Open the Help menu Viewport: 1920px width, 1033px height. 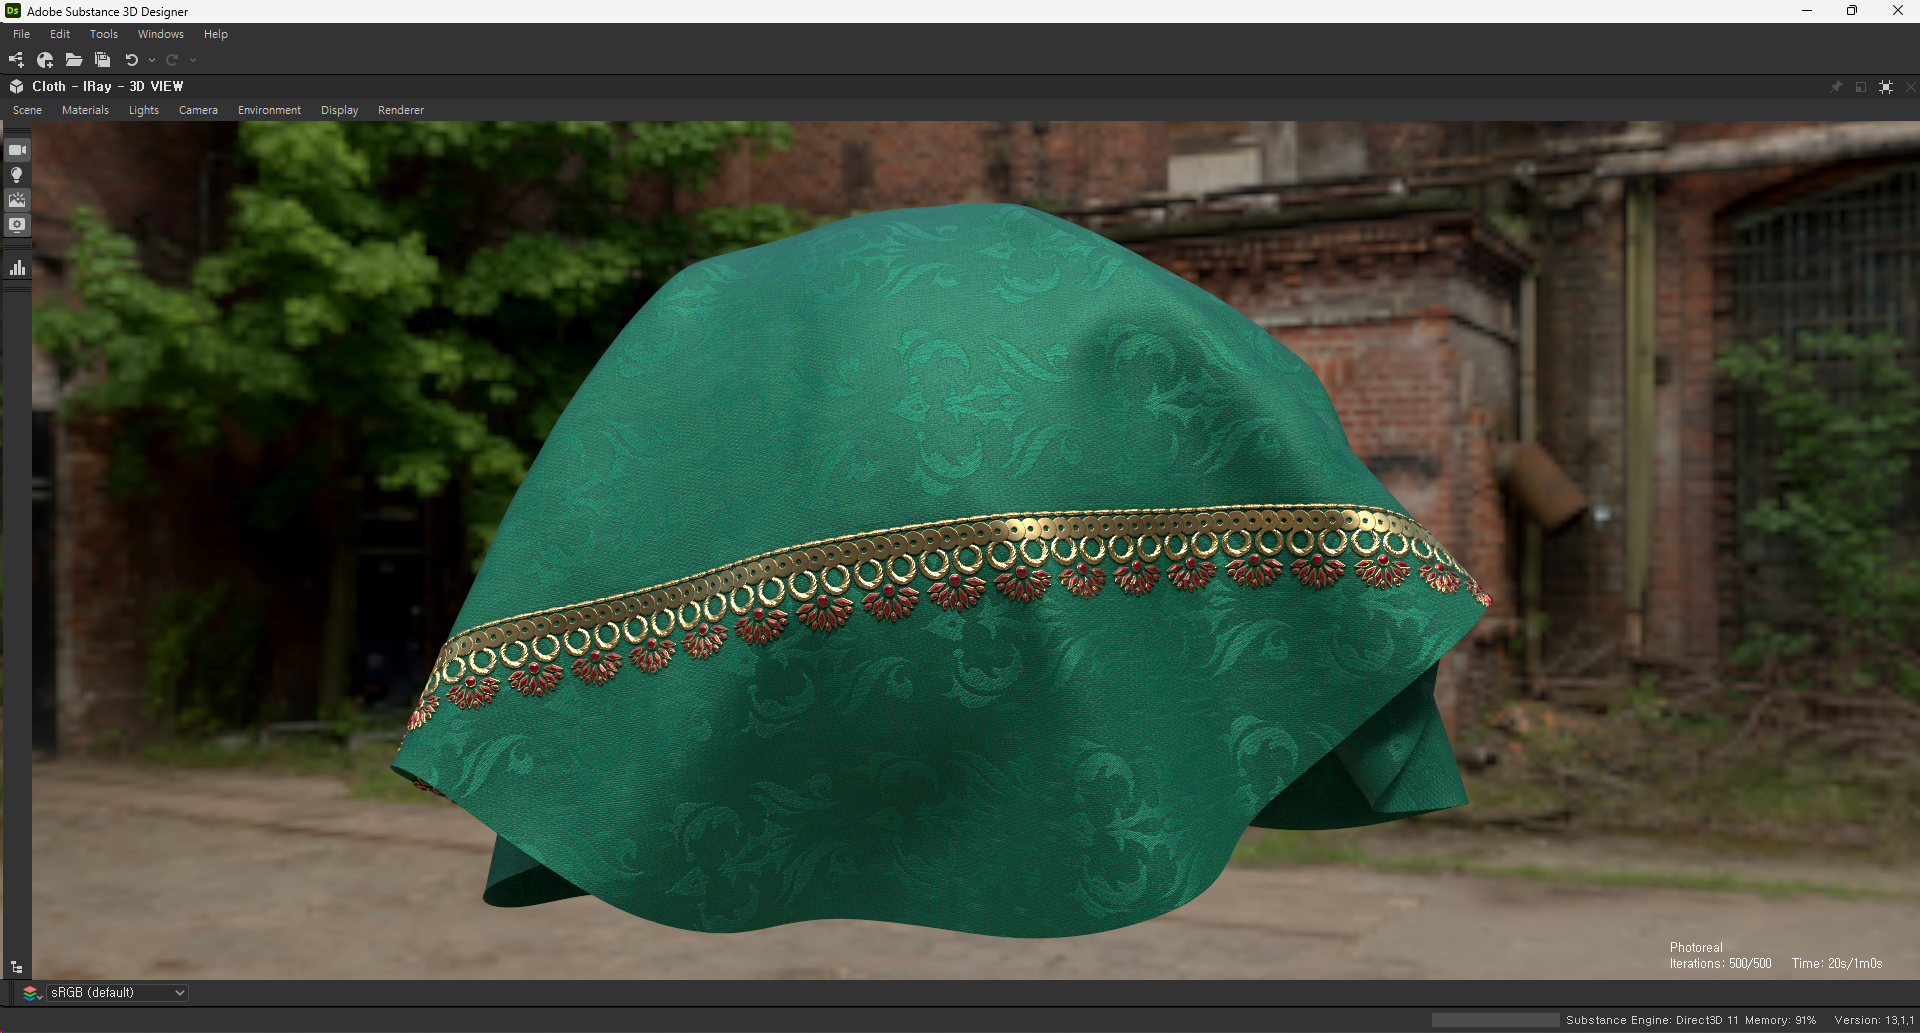(x=216, y=34)
